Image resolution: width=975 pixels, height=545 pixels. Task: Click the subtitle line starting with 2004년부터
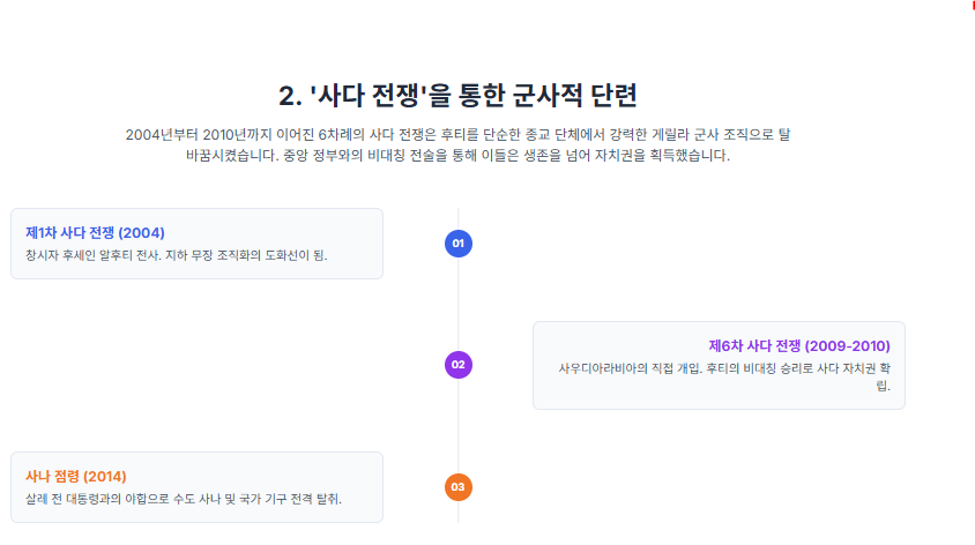tap(458, 134)
